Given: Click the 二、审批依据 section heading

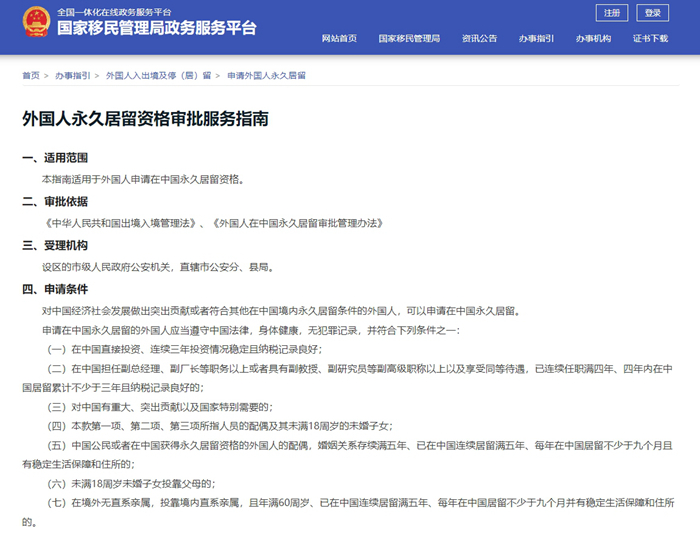Looking at the screenshot, I should click(x=55, y=201).
